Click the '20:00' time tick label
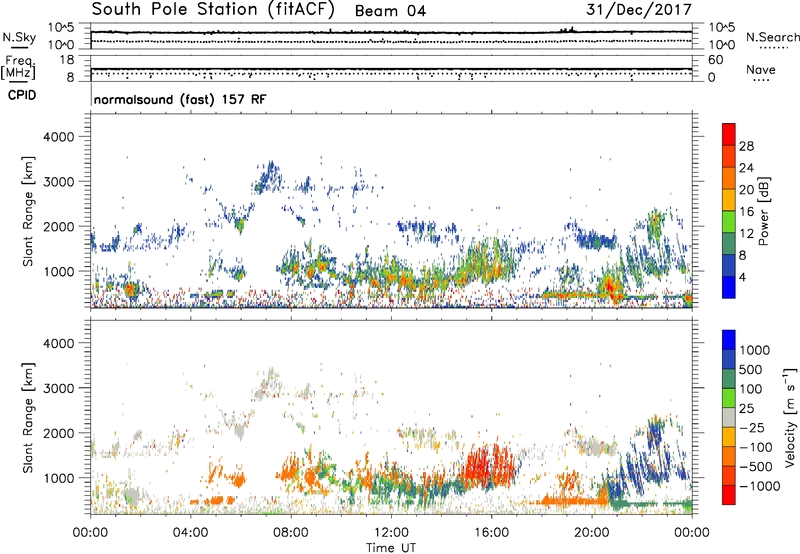 (x=592, y=533)
